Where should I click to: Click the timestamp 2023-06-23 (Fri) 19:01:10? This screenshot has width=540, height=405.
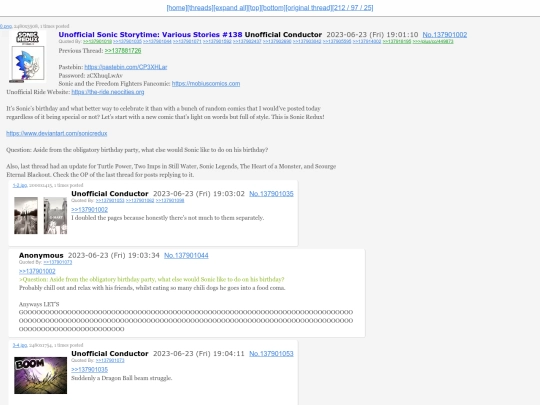[372, 35]
